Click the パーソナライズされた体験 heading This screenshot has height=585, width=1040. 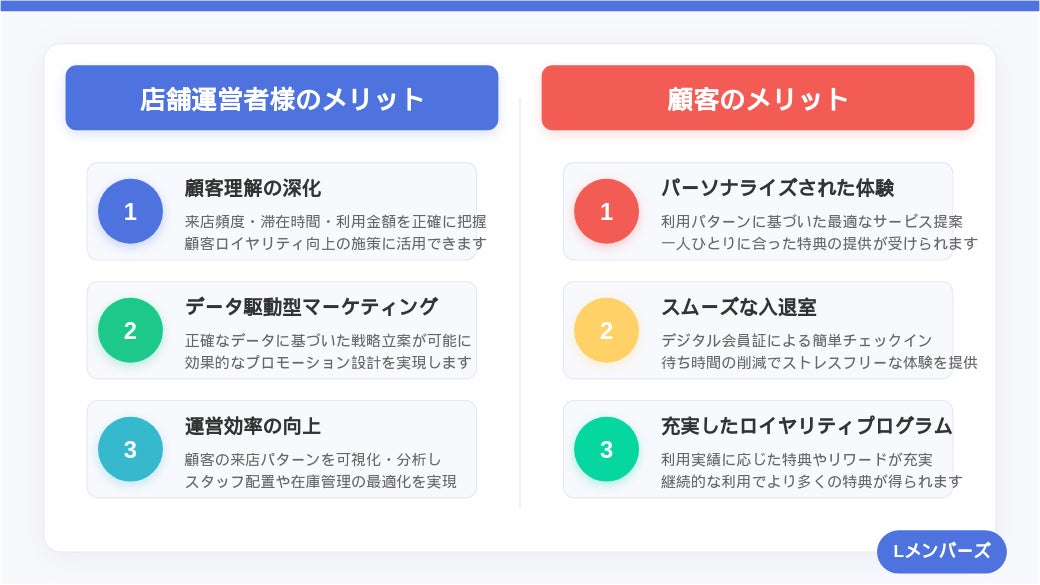(777, 188)
